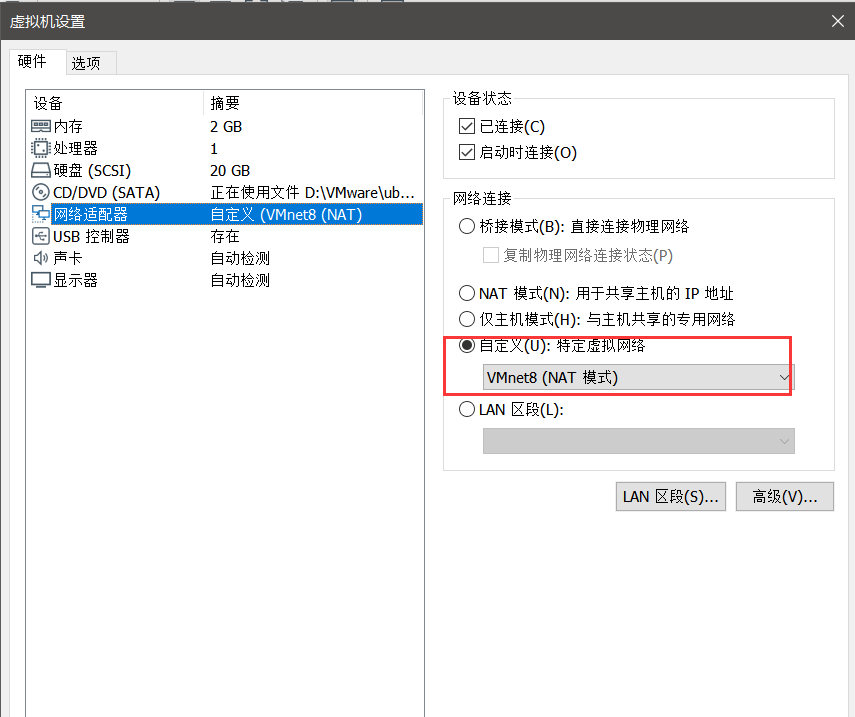Select the CD/DVD (SATA) row text
This screenshot has height=717, width=855.
(106, 192)
